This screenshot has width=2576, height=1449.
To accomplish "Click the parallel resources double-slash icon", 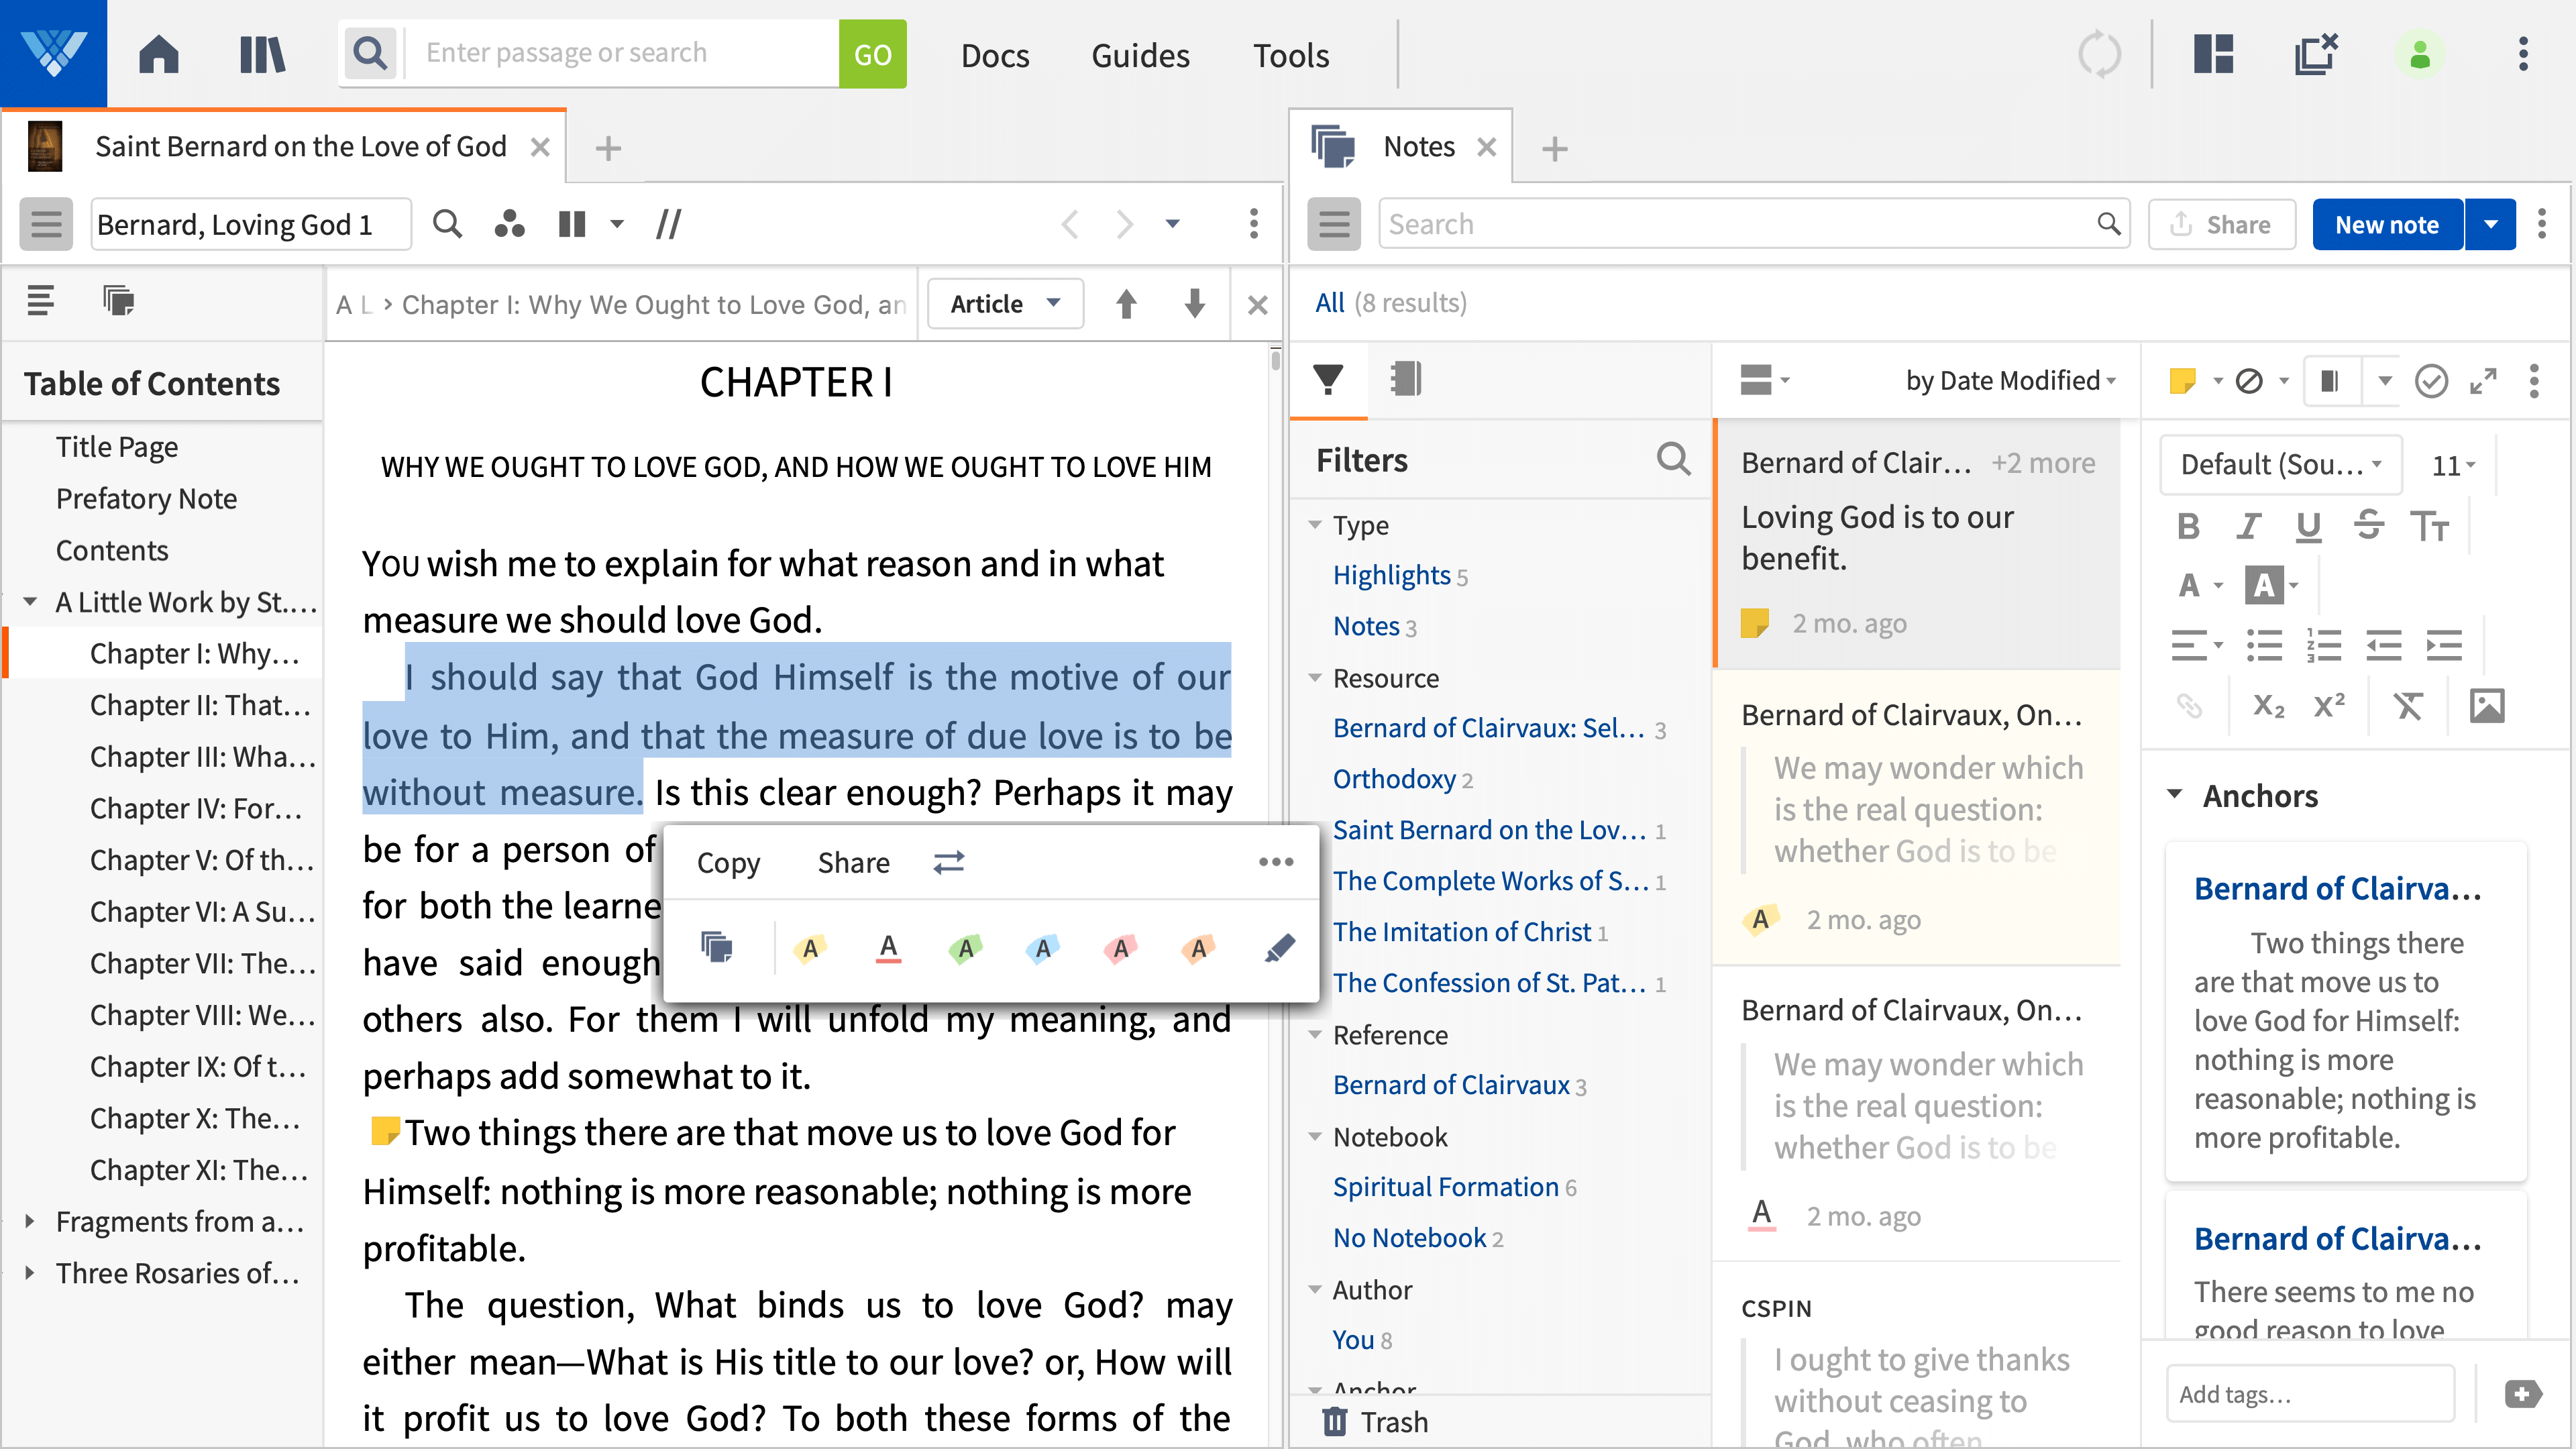I will pos(668,223).
